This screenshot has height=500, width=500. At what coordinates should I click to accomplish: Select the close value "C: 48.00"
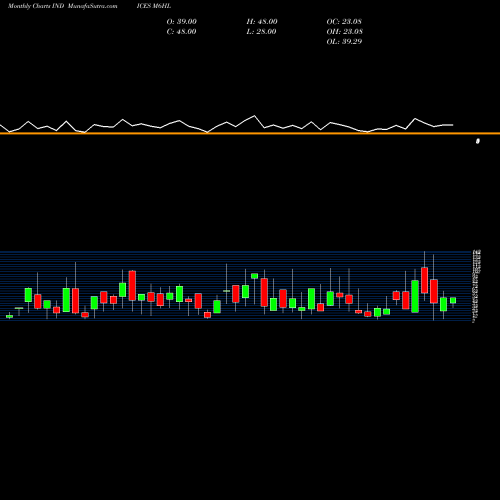[x=181, y=32]
